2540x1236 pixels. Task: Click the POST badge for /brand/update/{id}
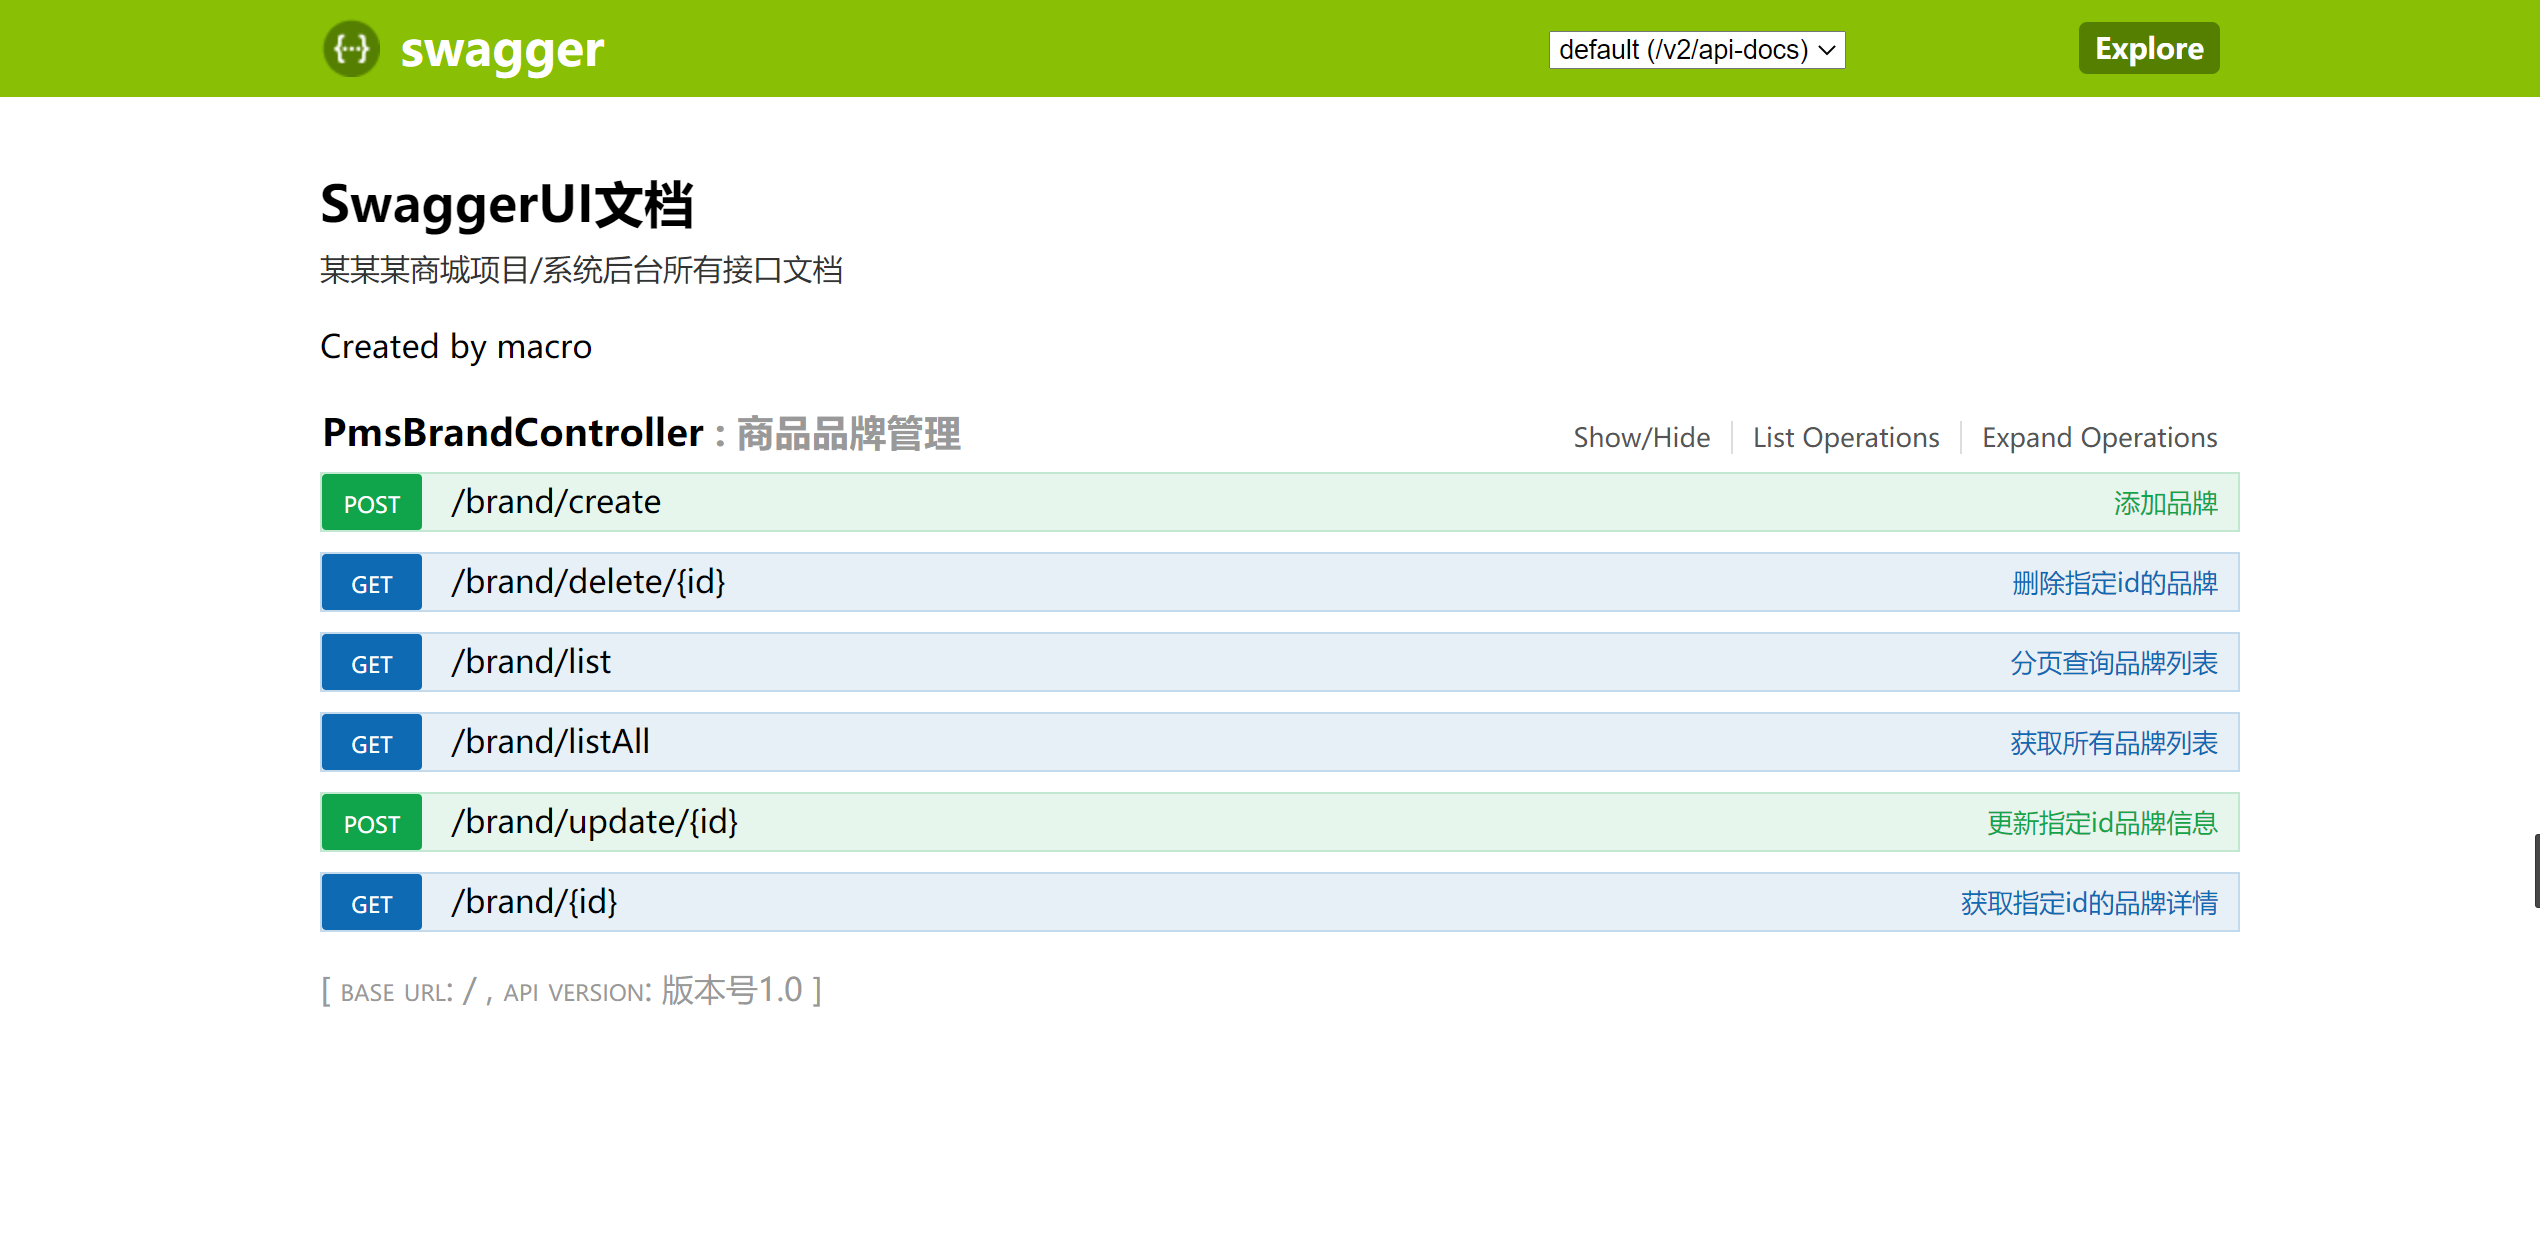point(371,823)
